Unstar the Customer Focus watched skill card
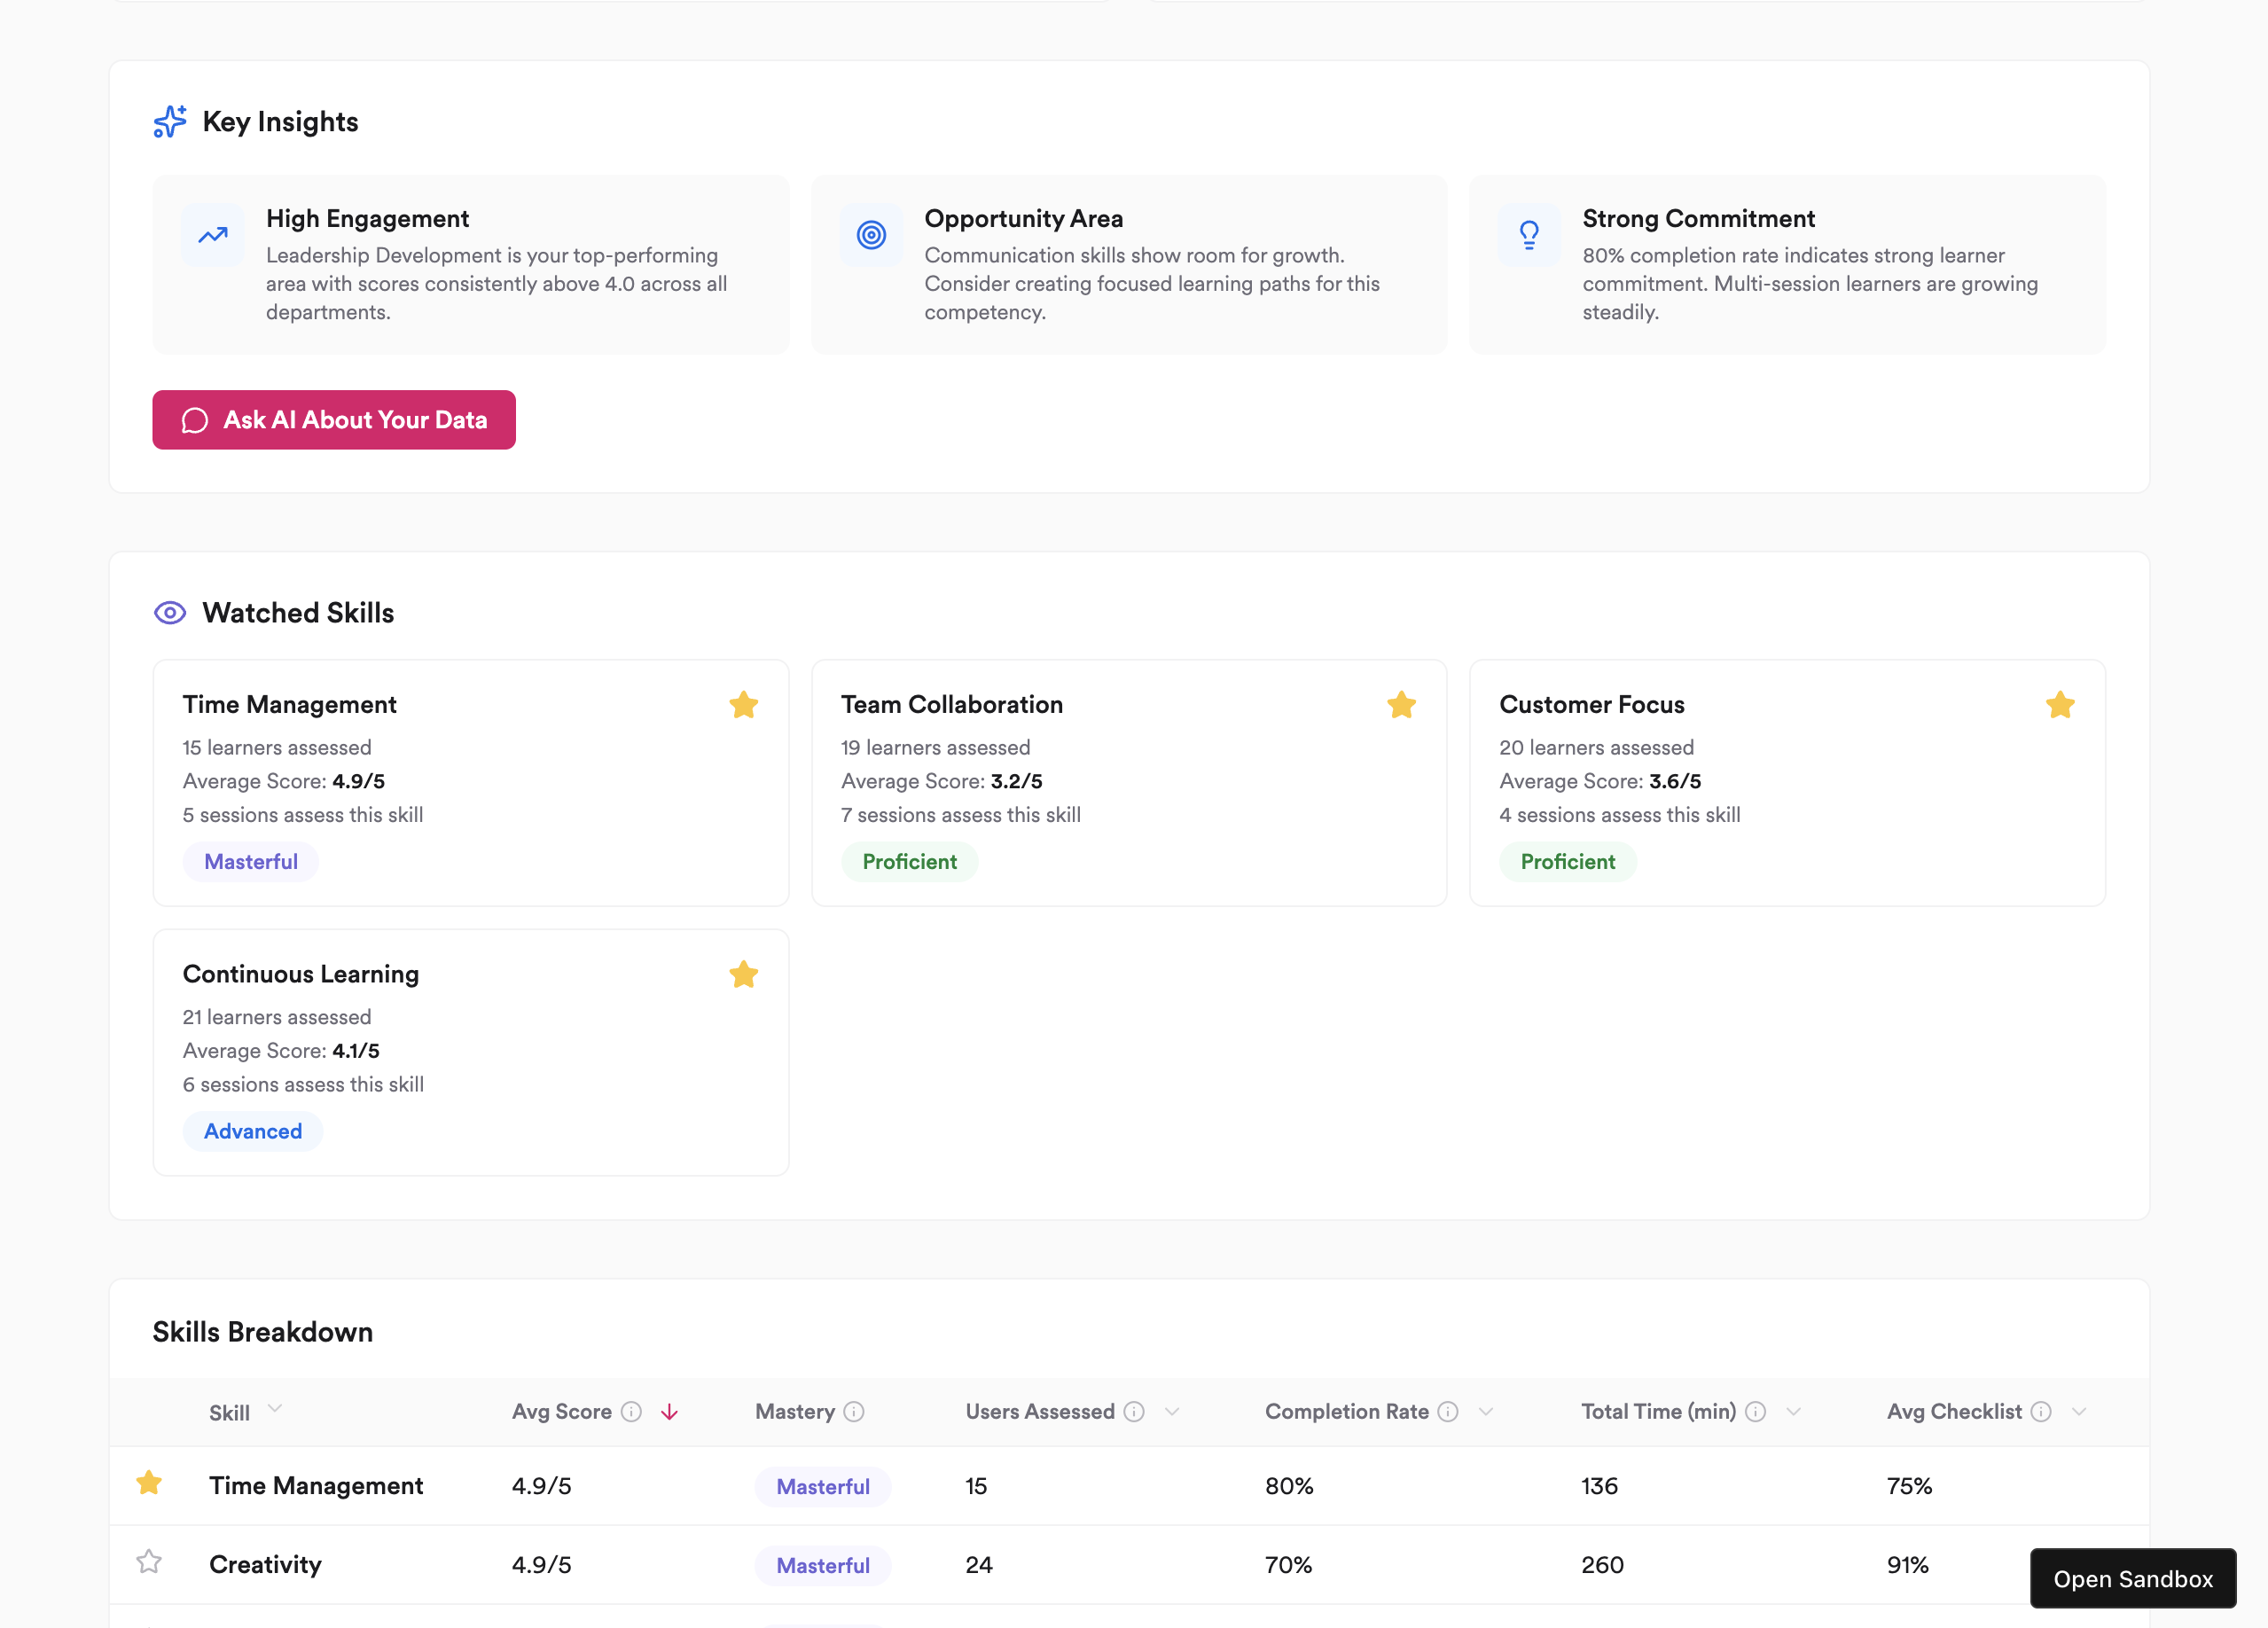This screenshot has width=2268, height=1628. tap(2059, 705)
